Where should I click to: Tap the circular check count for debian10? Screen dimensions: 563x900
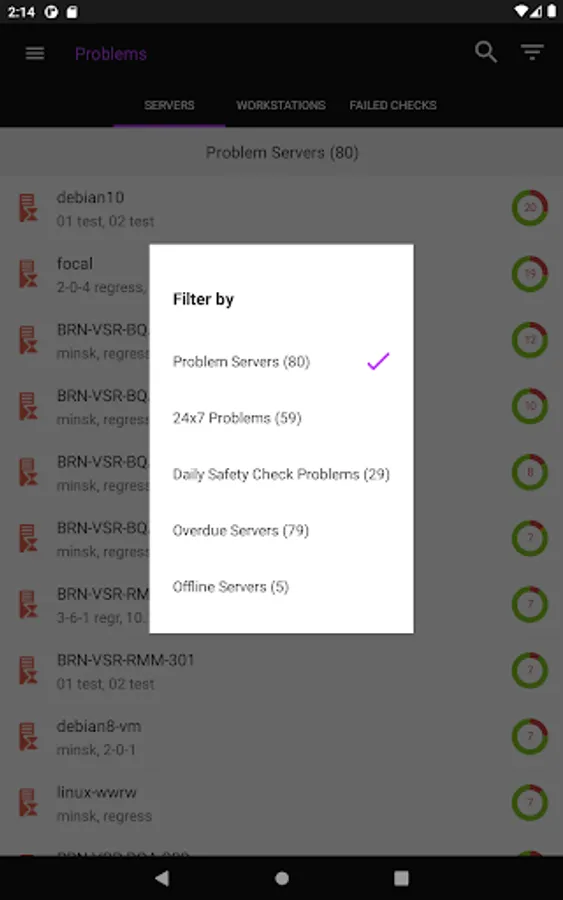(x=529, y=208)
